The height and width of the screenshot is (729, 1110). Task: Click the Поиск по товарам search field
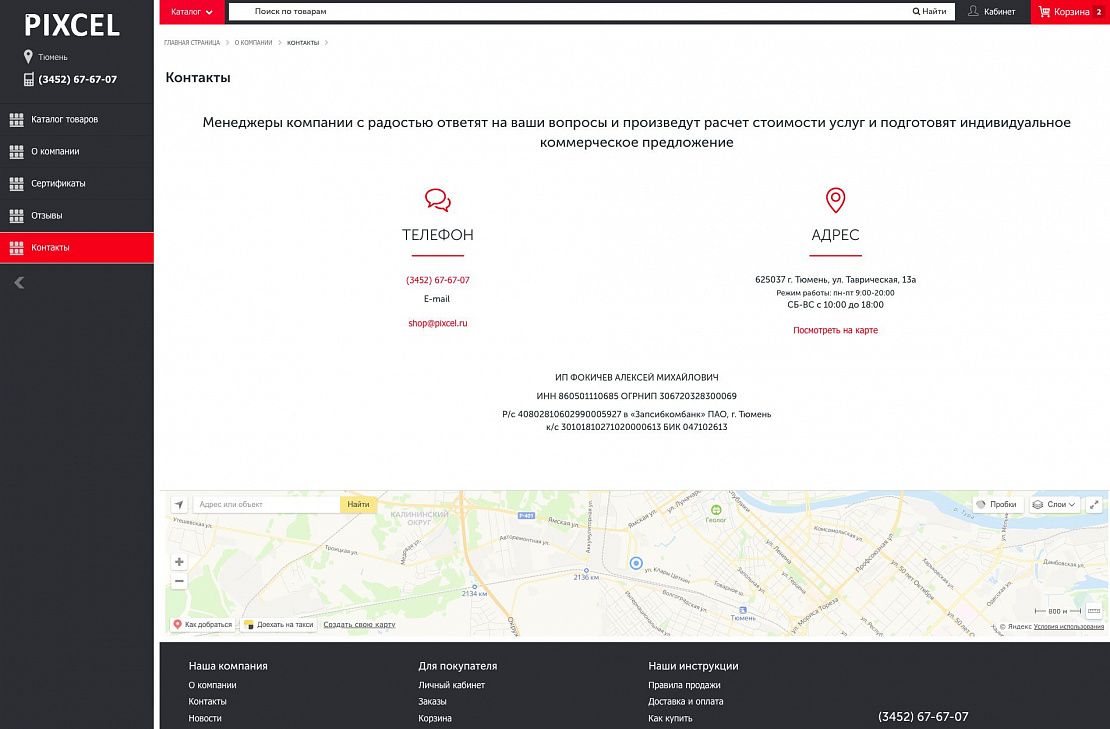(x=570, y=12)
